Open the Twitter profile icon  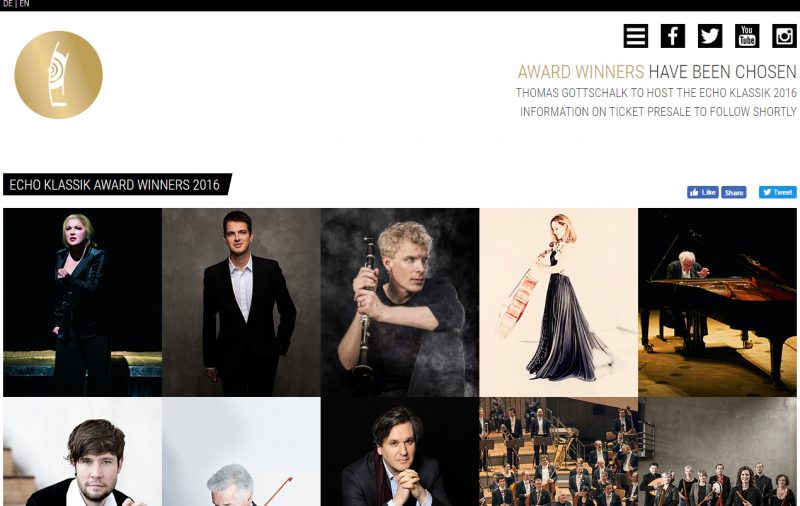pos(710,36)
